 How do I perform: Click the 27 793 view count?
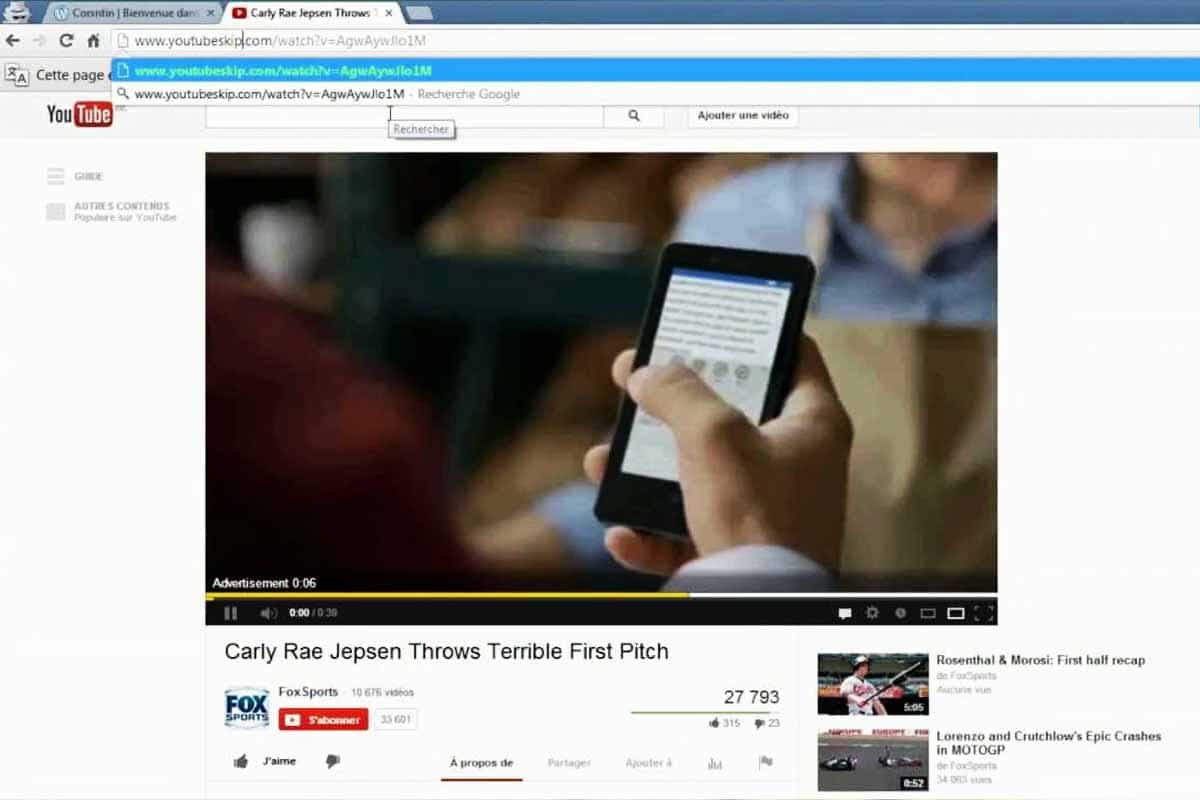click(751, 697)
